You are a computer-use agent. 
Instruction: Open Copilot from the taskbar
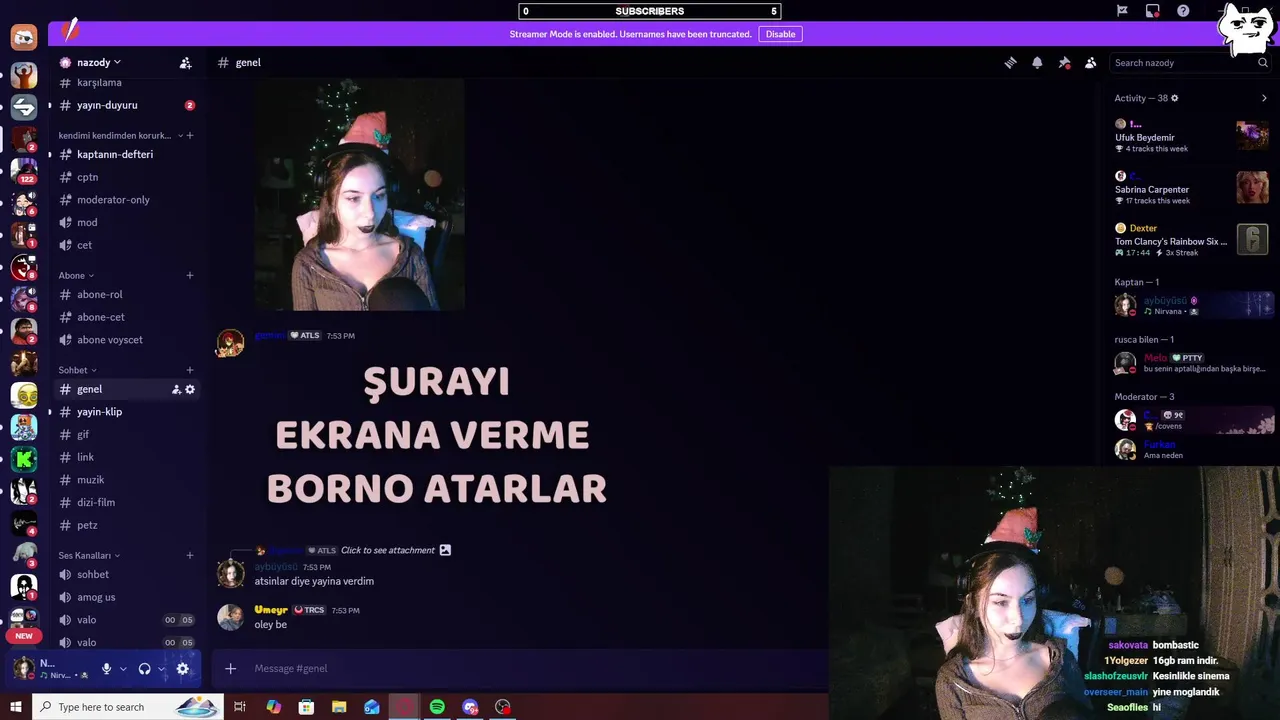(273, 707)
